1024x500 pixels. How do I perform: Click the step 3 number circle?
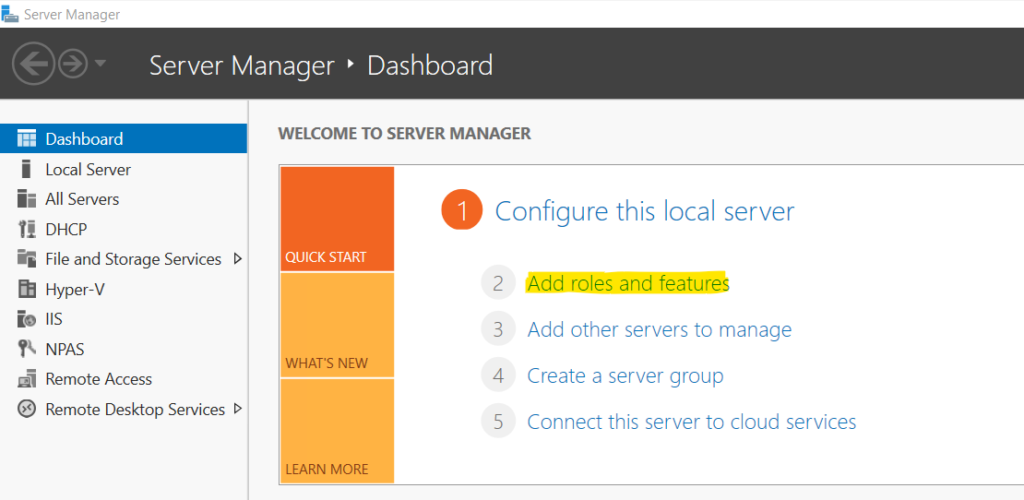click(498, 330)
